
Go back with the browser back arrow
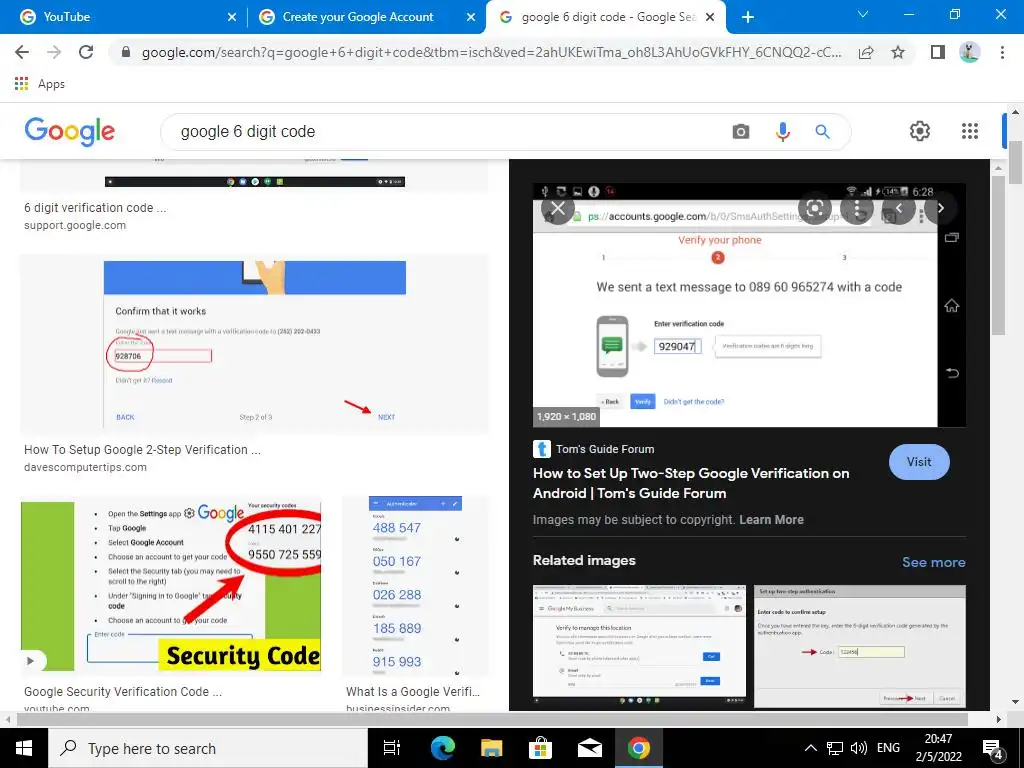pyautogui.click(x=22, y=52)
